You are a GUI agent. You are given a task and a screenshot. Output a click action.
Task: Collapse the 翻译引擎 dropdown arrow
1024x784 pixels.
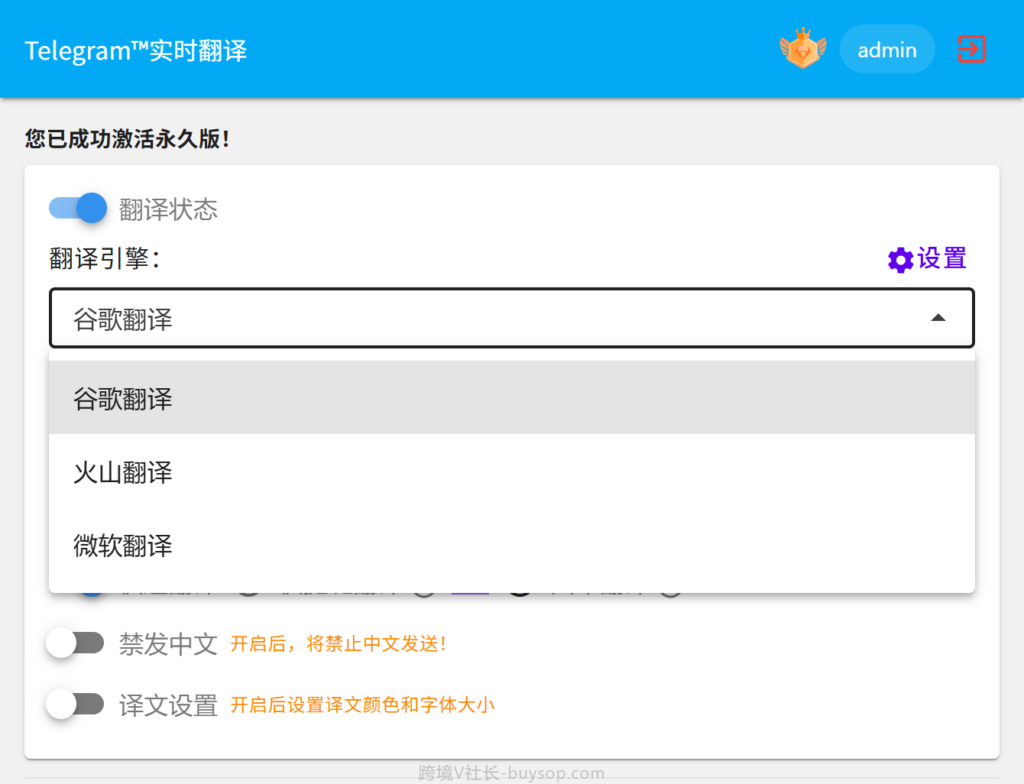click(938, 318)
